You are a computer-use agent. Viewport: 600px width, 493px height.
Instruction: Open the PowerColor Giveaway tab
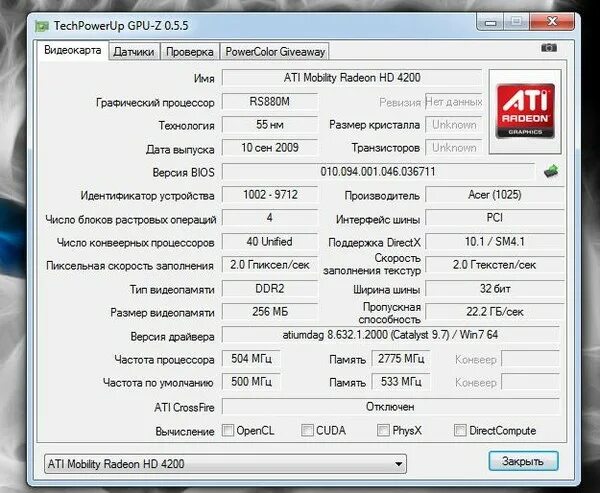275,52
